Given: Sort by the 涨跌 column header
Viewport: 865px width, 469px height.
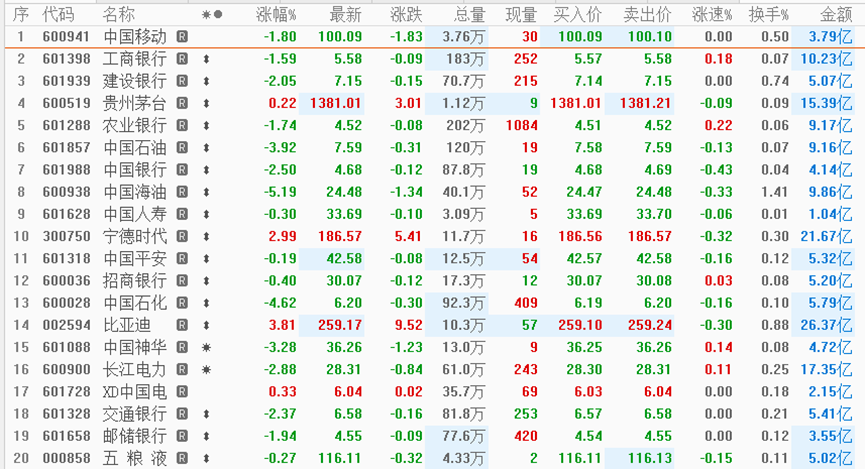Looking at the screenshot, I should (x=407, y=14).
